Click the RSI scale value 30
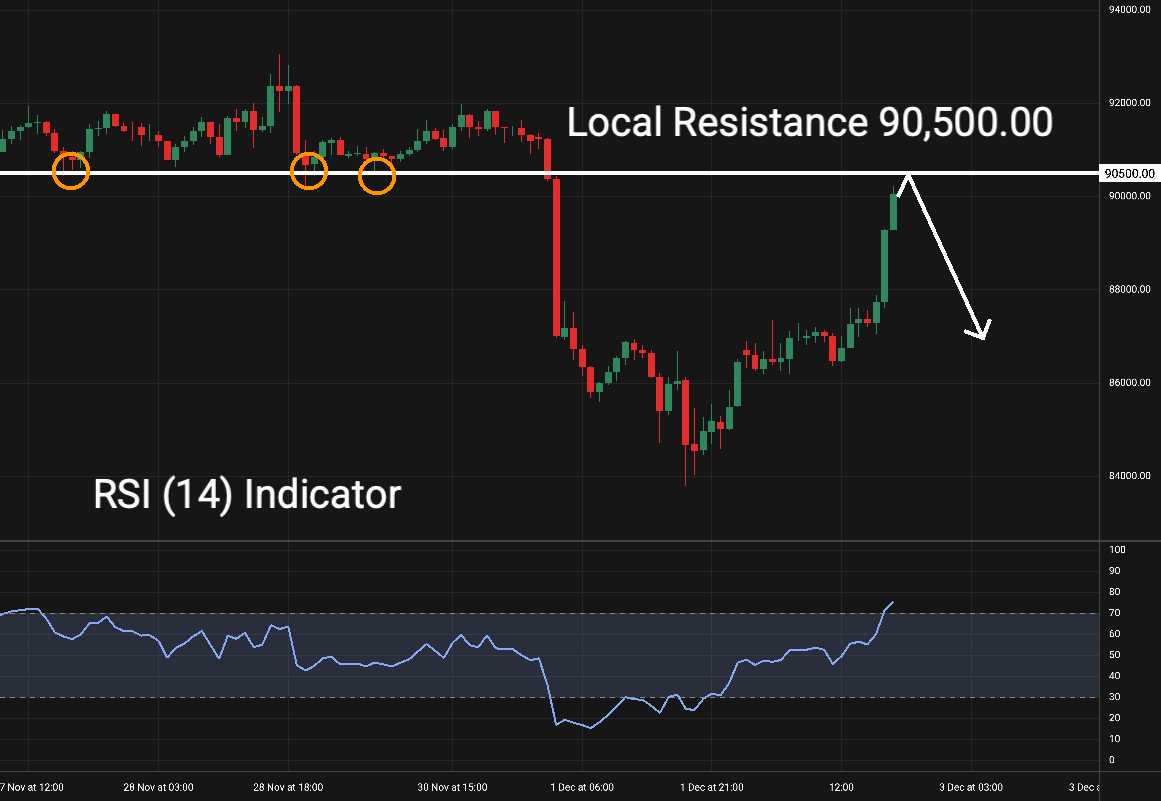Viewport: 1161px width, 801px height. click(x=1115, y=697)
